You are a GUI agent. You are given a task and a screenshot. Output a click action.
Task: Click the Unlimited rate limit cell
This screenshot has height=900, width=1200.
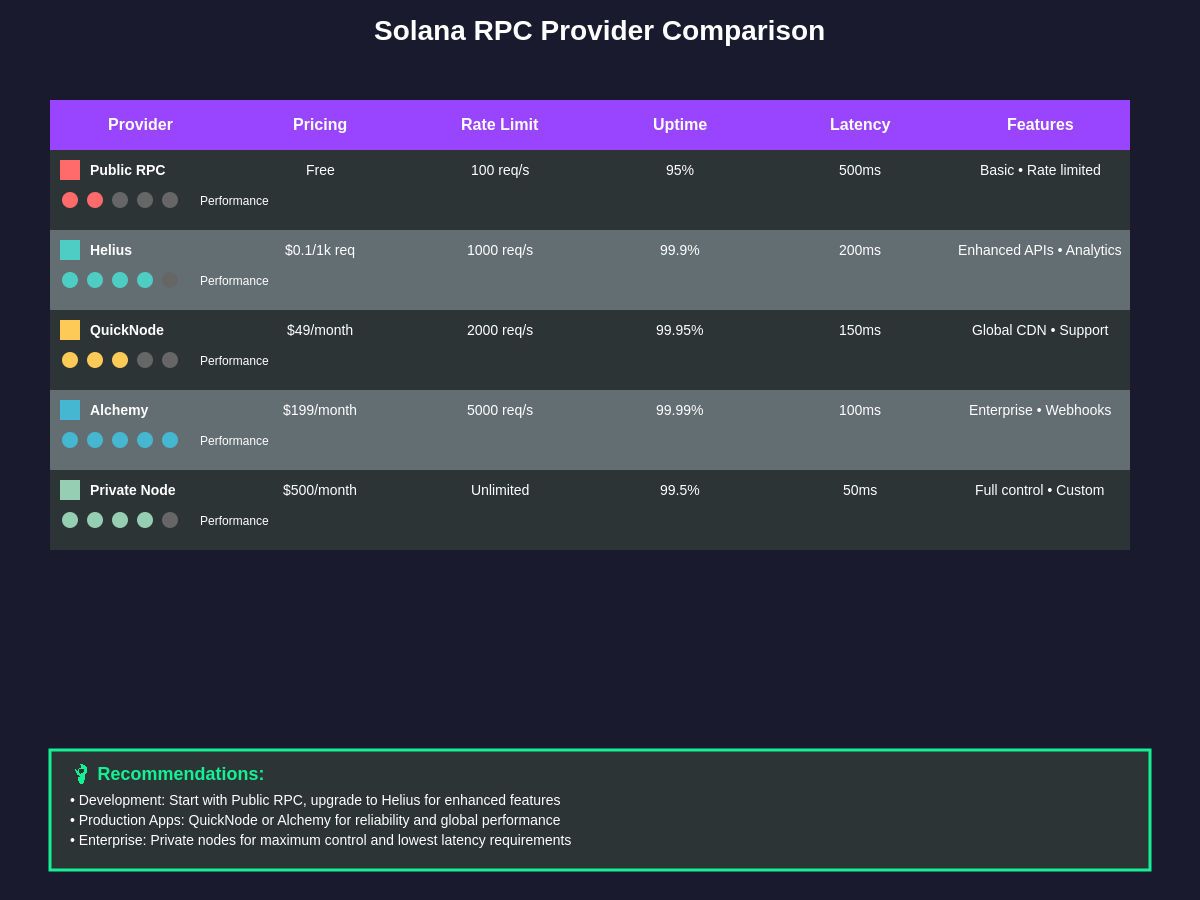500,490
